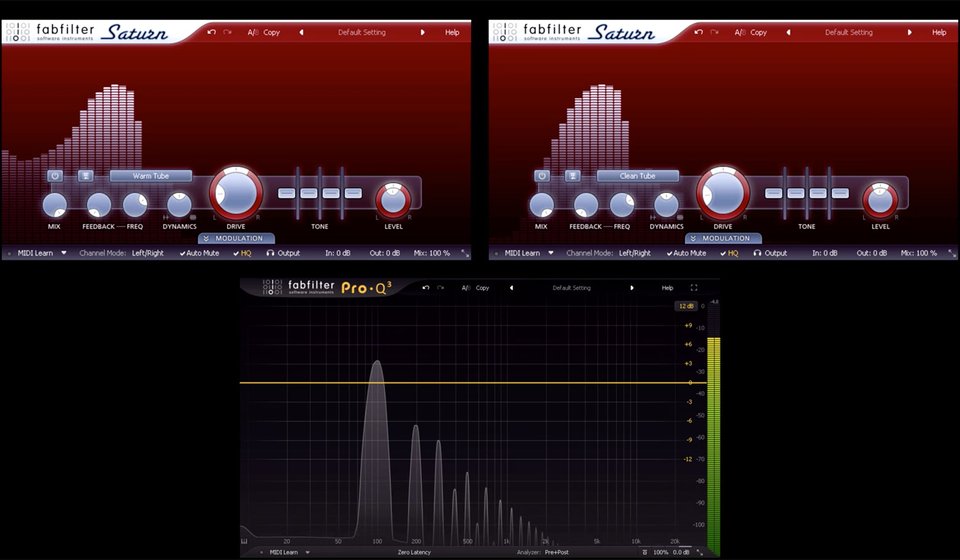The height and width of the screenshot is (560, 960).
Task: Click Pre+Post analyzer setting in Pro-Q 3
Action: coord(557,552)
